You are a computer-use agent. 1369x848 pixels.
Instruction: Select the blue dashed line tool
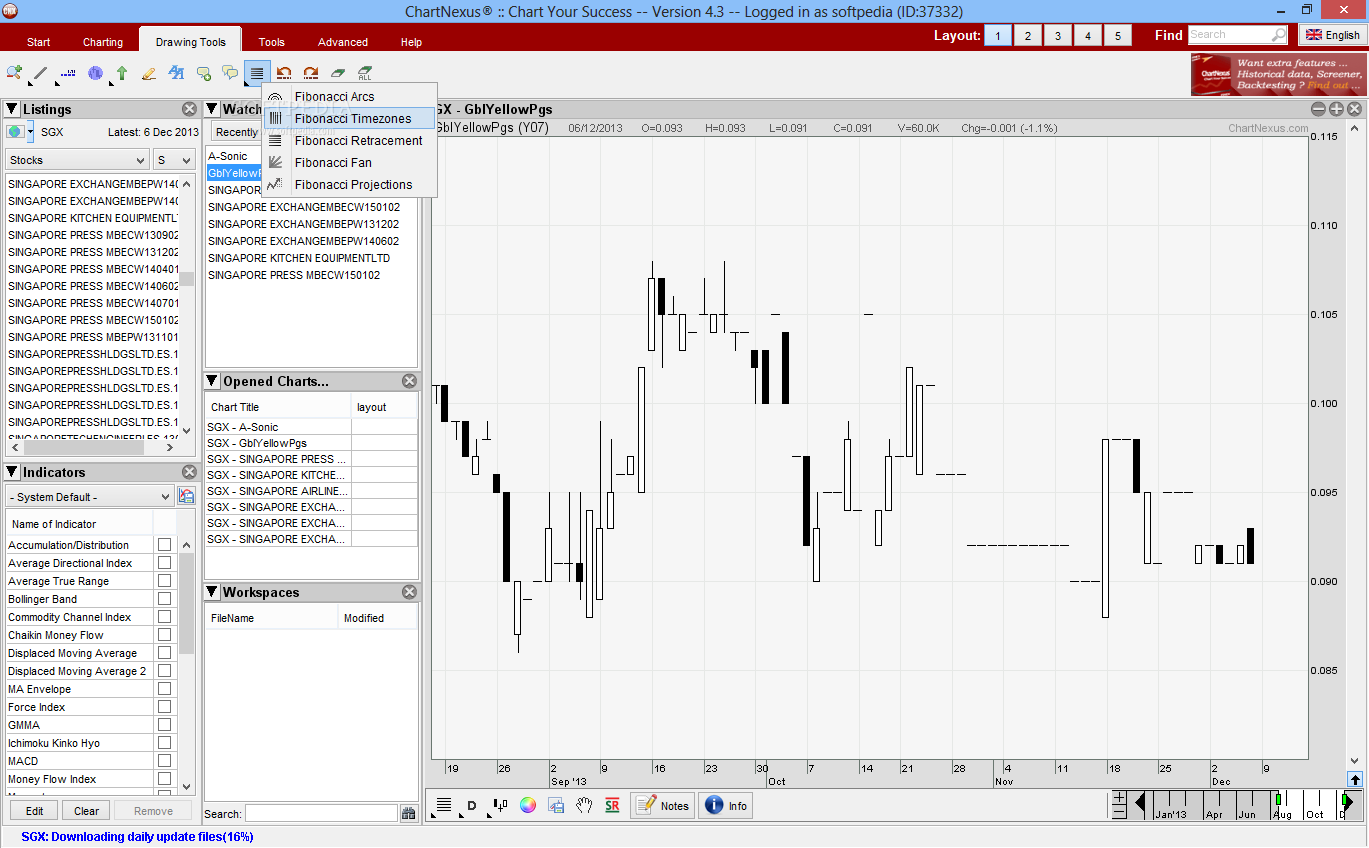[67, 73]
